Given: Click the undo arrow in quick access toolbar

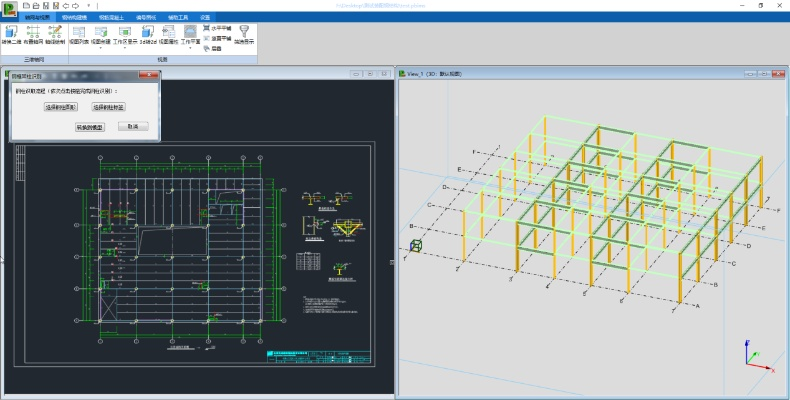Looking at the screenshot, I should point(66,5).
